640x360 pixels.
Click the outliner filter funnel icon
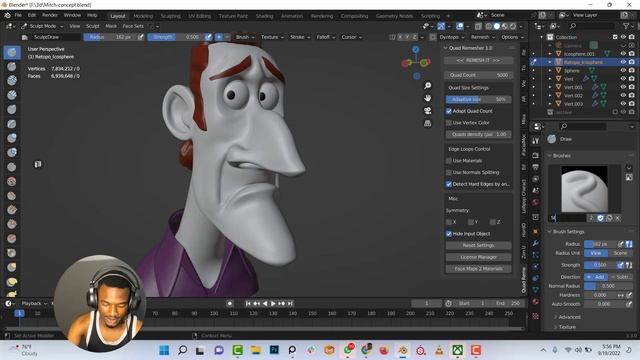(626, 26)
